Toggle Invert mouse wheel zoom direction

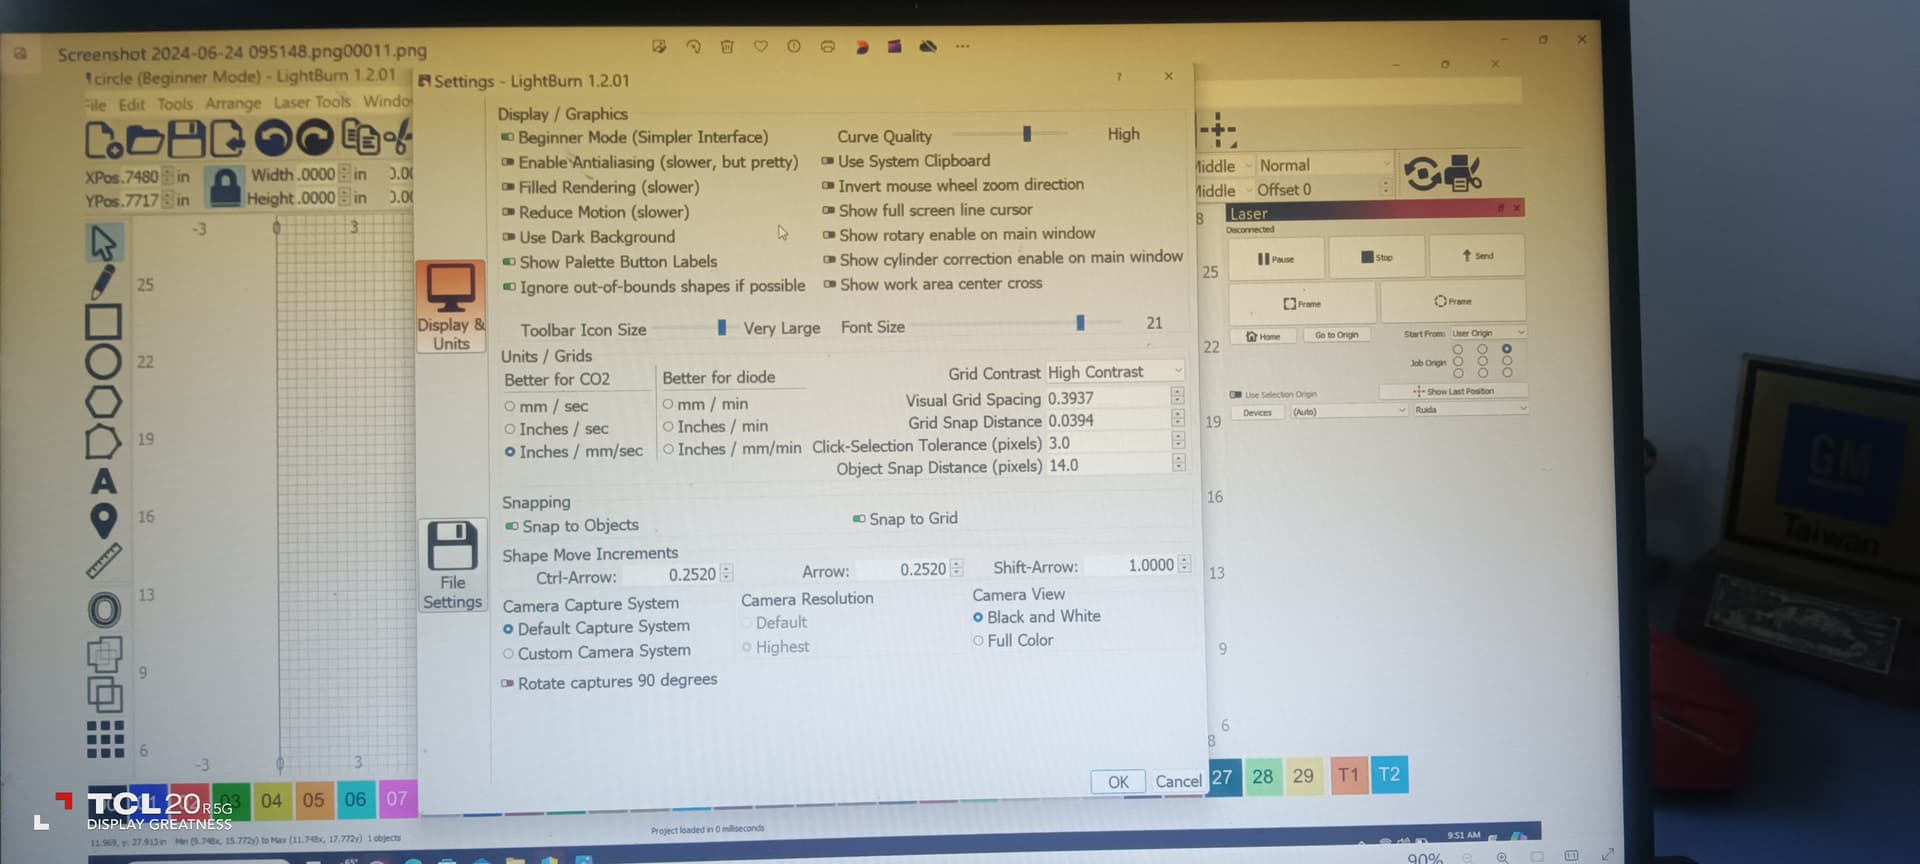(828, 186)
